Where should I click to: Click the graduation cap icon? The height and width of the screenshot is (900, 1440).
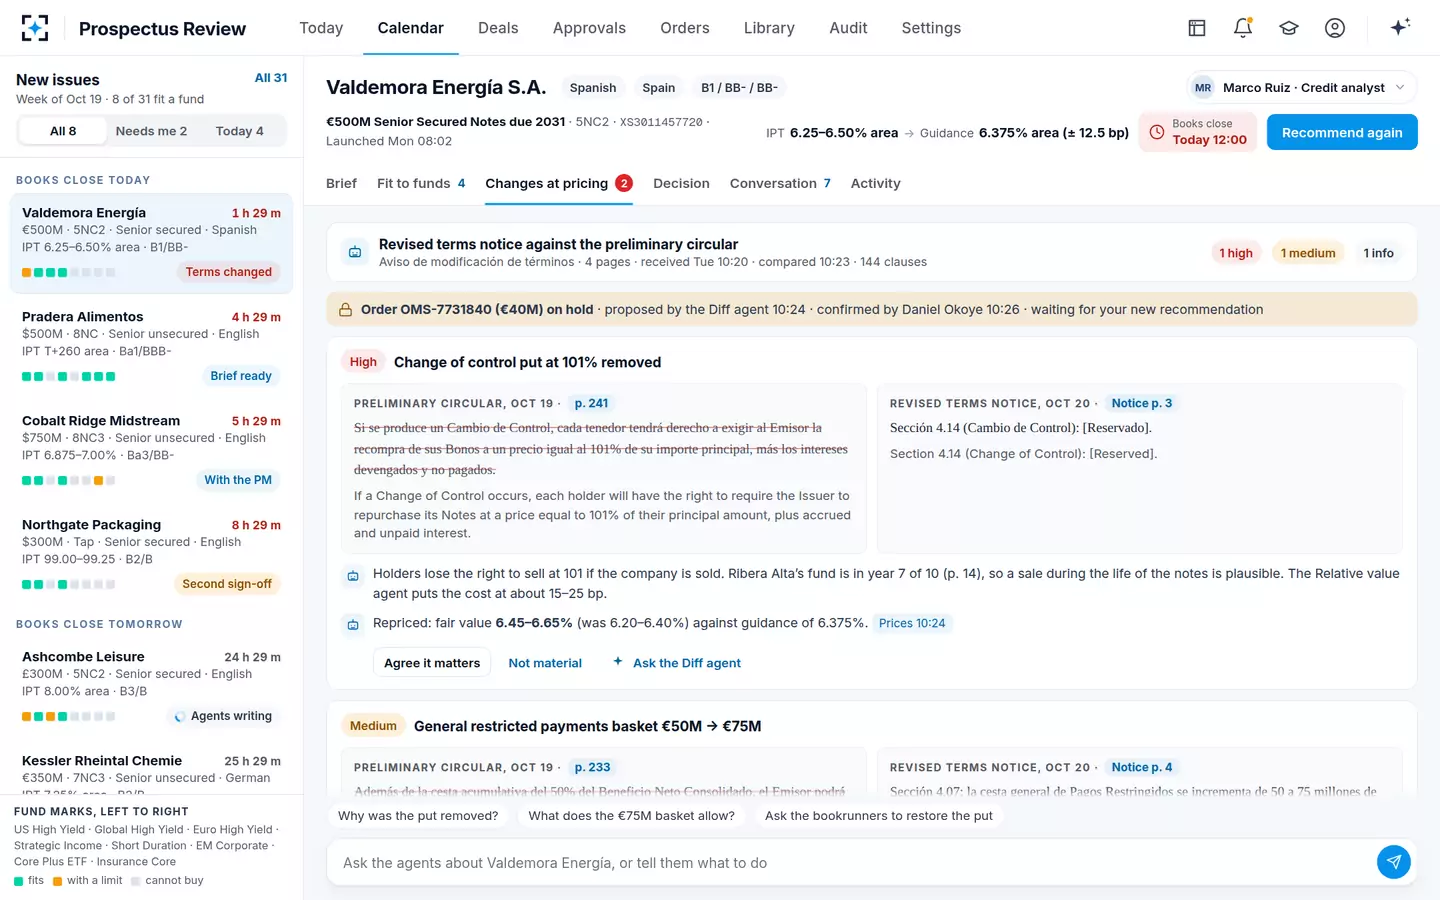(1289, 28)
